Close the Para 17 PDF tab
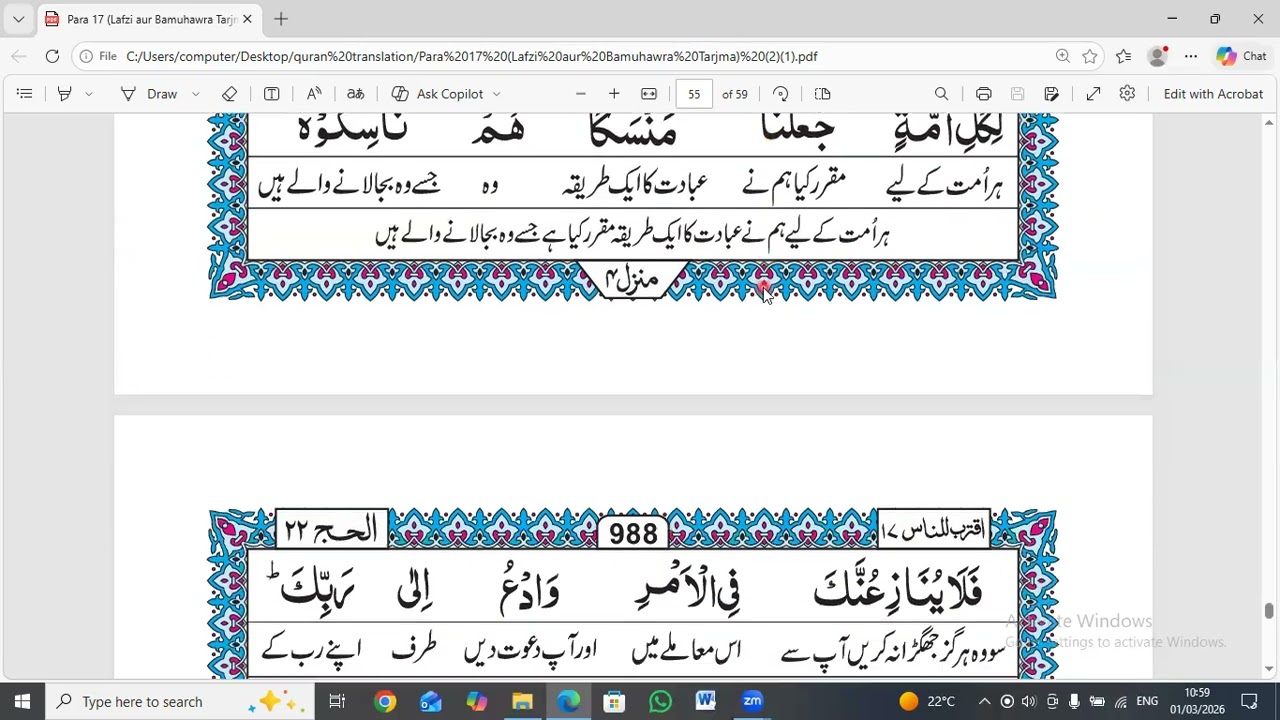 coord(247,19)
